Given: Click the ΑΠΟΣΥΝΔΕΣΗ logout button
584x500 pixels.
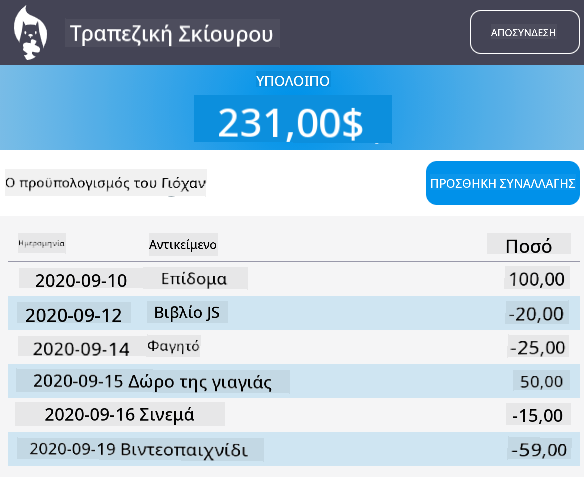Looking at the screenshot, I should tap(524, 32).
